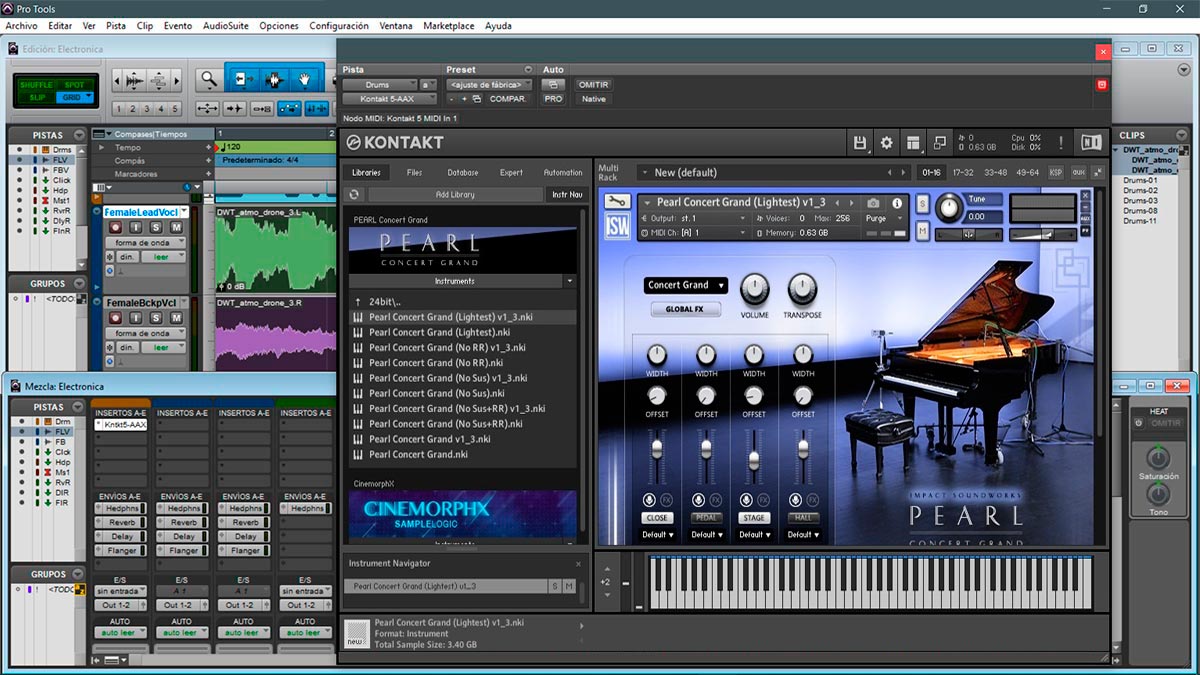This screenshot has height=675, width=1200.
Task: Select 17-32 channel page in Multi Rack
Action: 964,172
